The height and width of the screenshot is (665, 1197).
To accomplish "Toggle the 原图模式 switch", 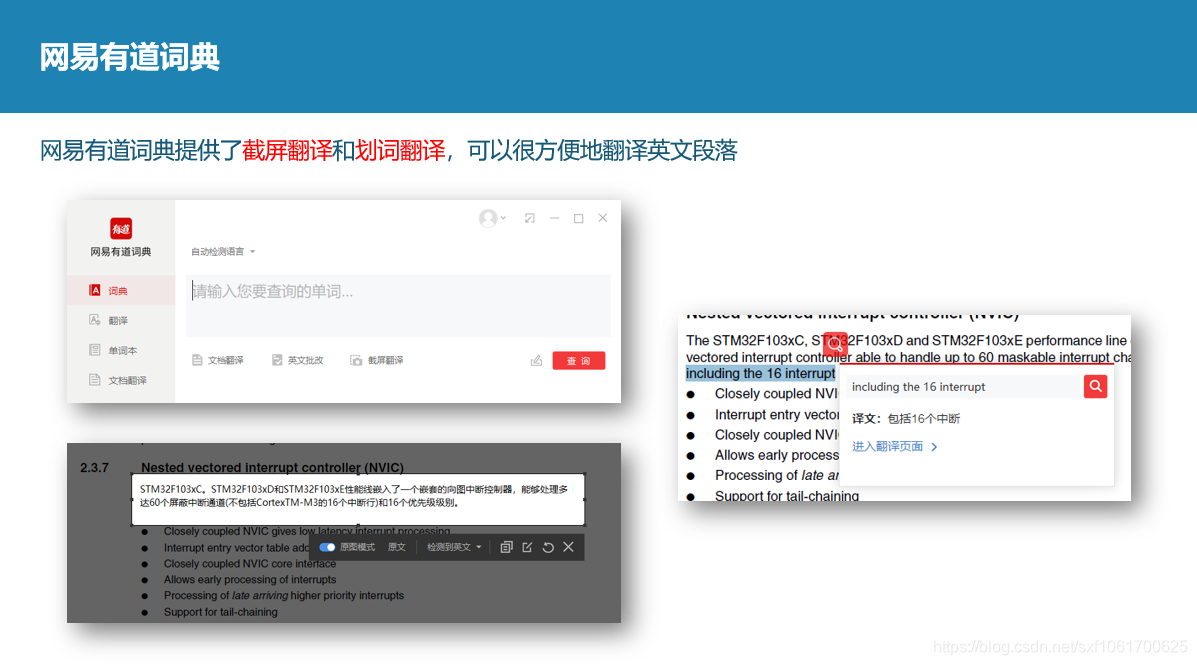I will pyautogui.click(x=327, y=547).
